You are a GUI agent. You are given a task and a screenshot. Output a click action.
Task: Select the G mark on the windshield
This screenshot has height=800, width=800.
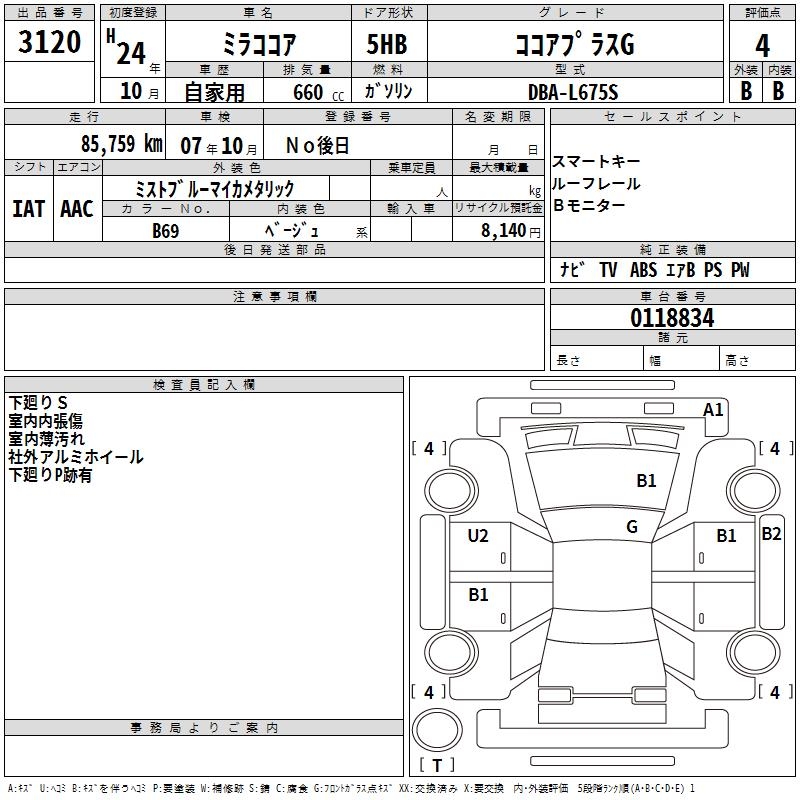coord(632,527)
